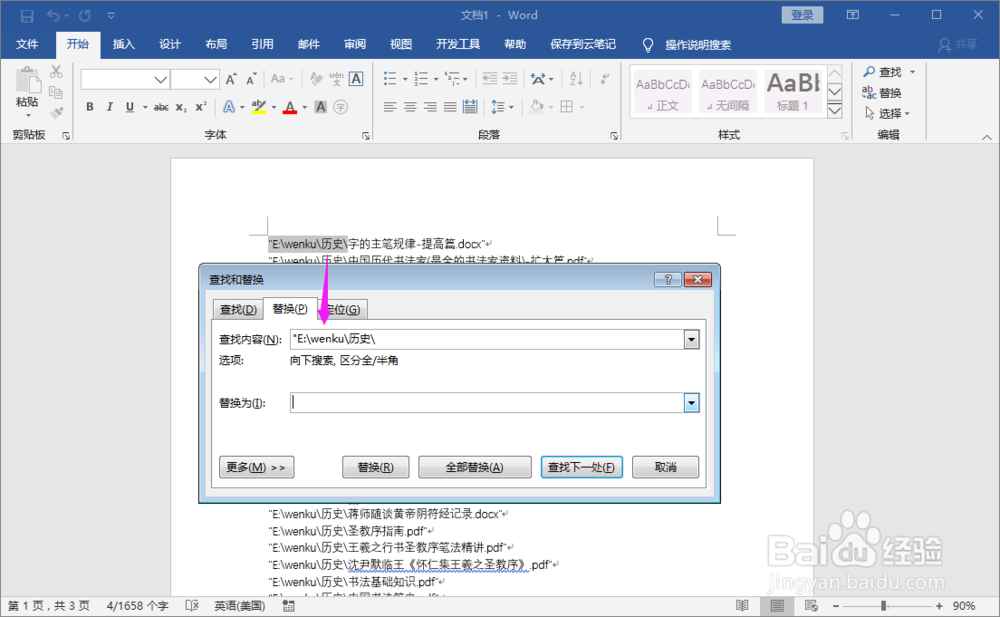1000x617 pixels.
Task: Click the Multilevel list icon
Action: (x=452, y=78)
